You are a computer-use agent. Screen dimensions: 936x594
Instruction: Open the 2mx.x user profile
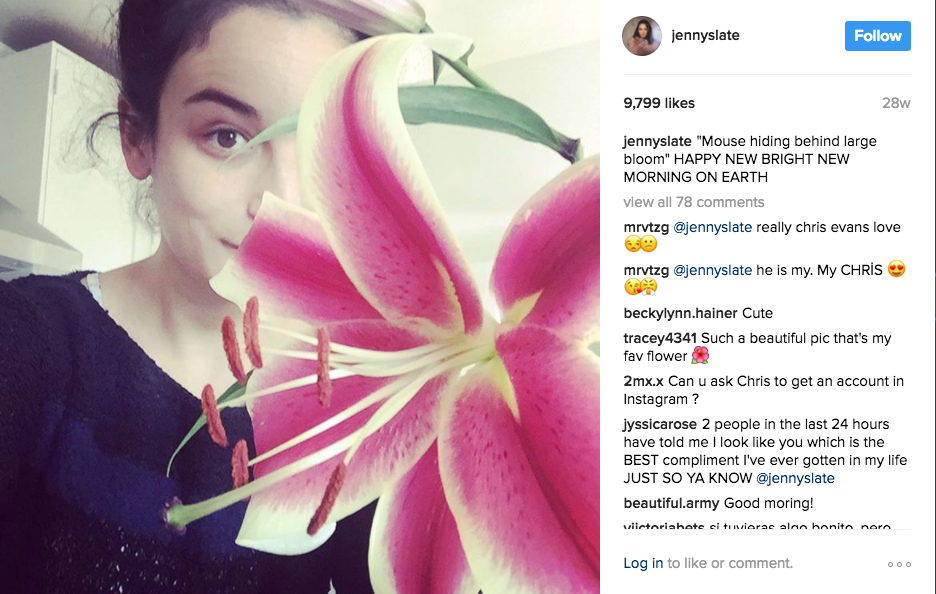[644, 381]
